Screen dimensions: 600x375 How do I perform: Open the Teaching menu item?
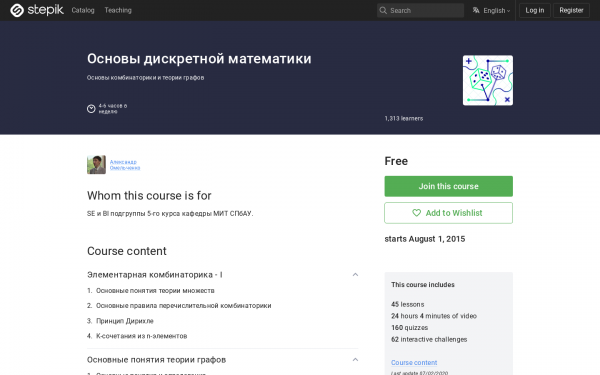click(118, 10)
